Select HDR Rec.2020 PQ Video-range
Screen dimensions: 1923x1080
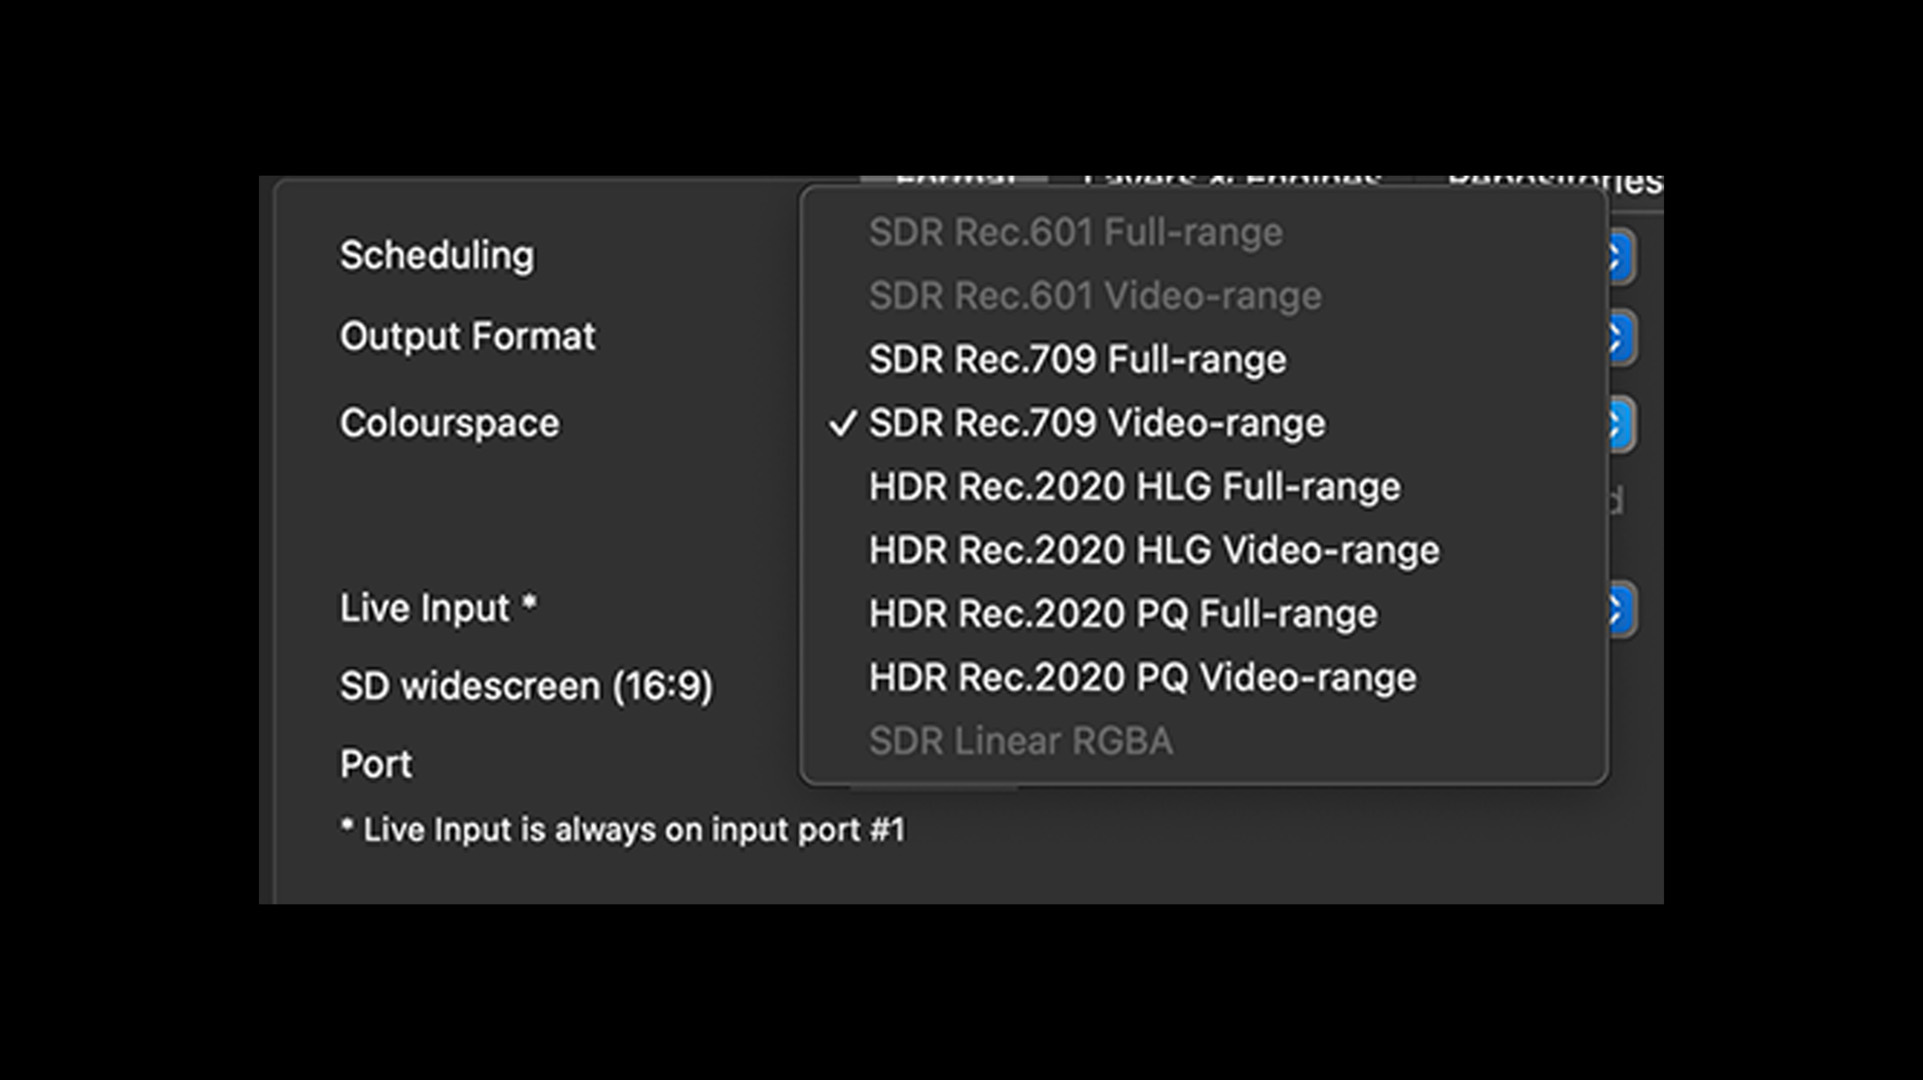(1142, 678)
